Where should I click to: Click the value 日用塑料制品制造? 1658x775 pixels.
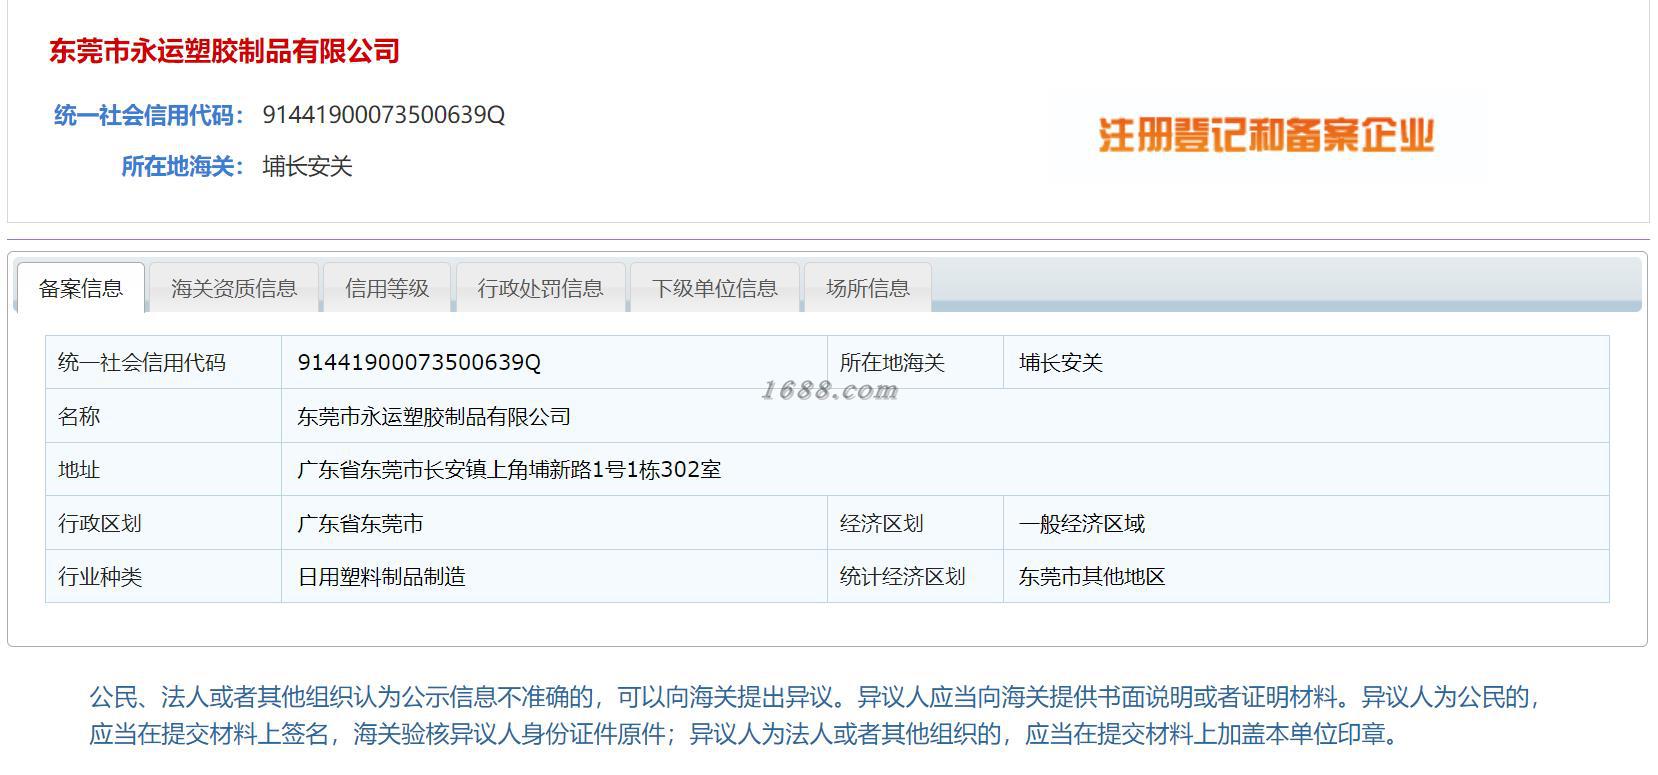tap(381, 576)
